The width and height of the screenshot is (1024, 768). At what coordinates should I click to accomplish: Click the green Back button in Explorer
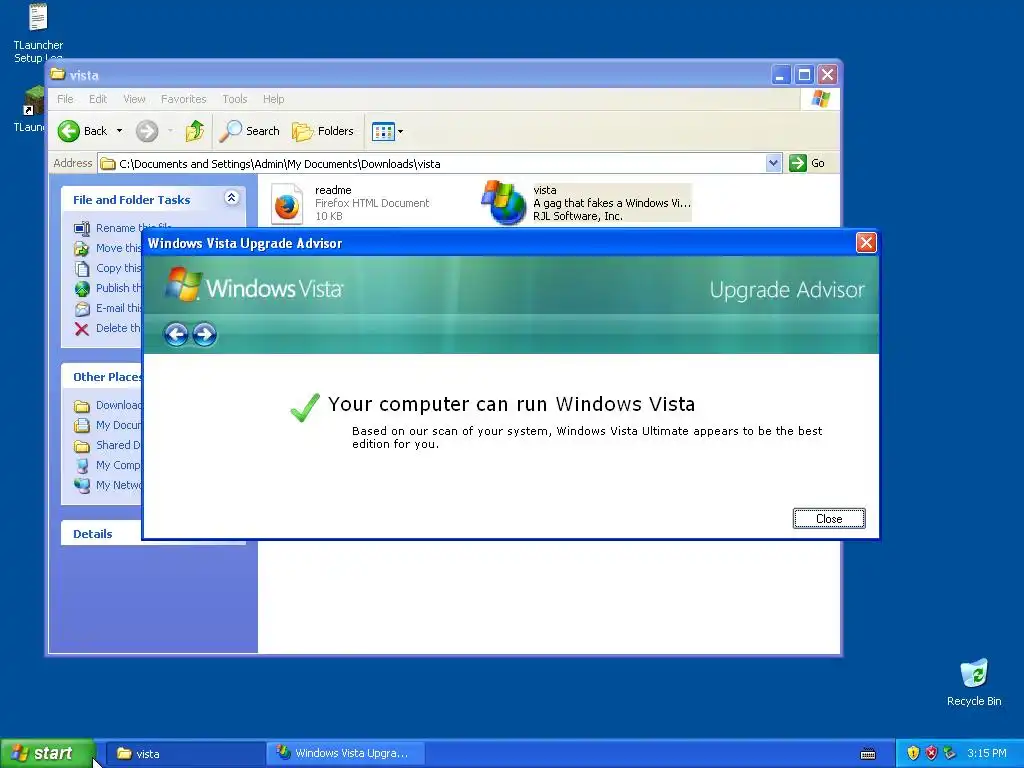click(83, 131)
